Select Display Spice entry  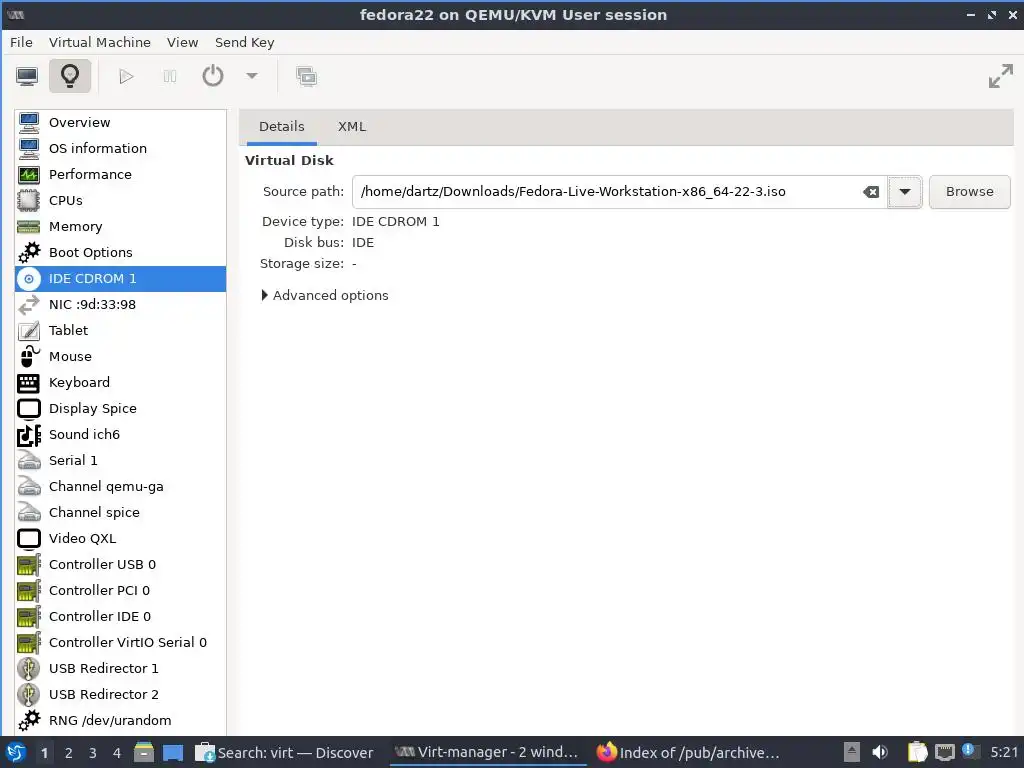click(x=120, y=409)
